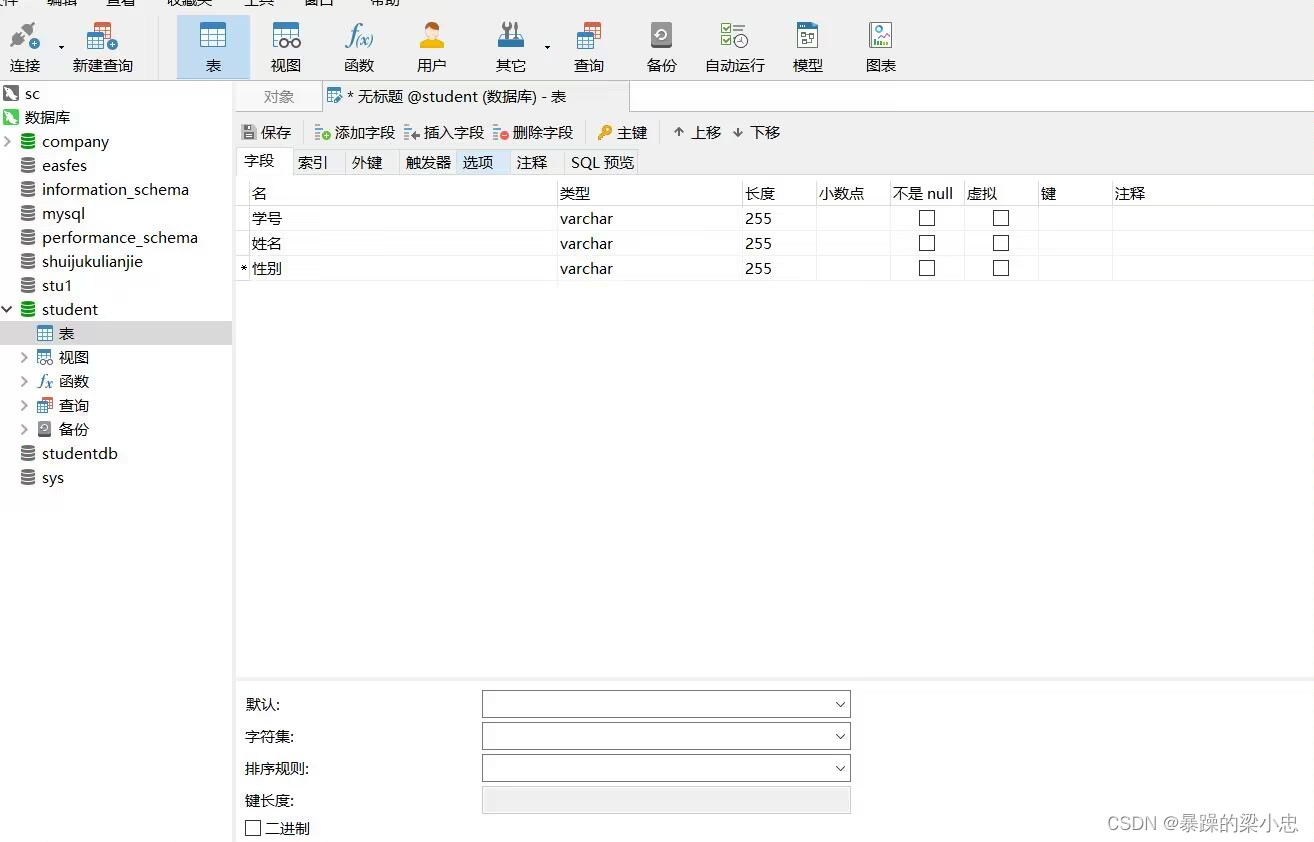The height and width of the screenshot is (842, 1314).
Task: Open the 排序规则 dropdown
Action: [x=665, y=768]
